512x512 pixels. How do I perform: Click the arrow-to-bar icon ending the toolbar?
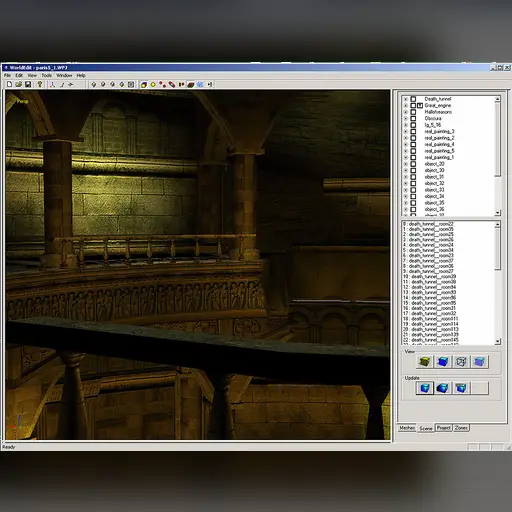pyautogui.click(x=210, y=85)
